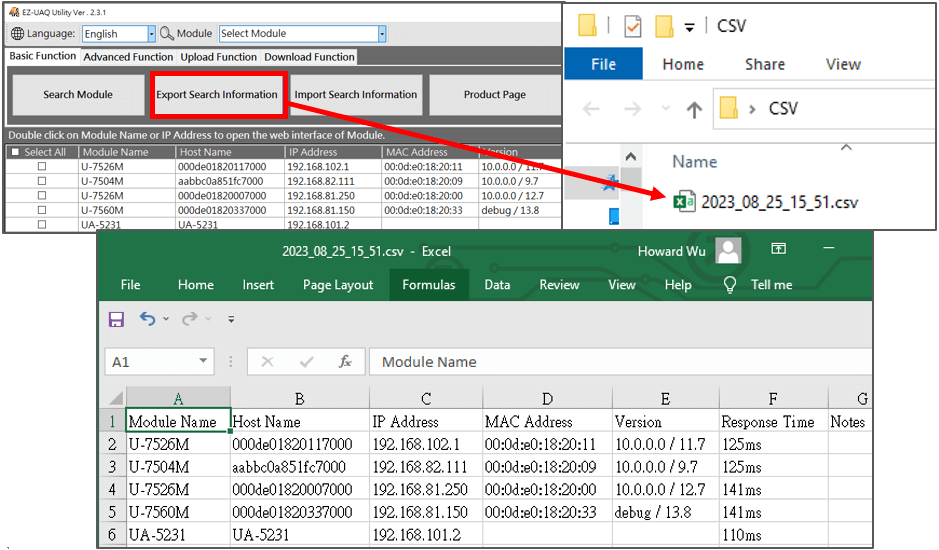Viewport: 939px width, 550px height.
Task: Click the Host Name column header in utility
Action: (x=230, y=152)
